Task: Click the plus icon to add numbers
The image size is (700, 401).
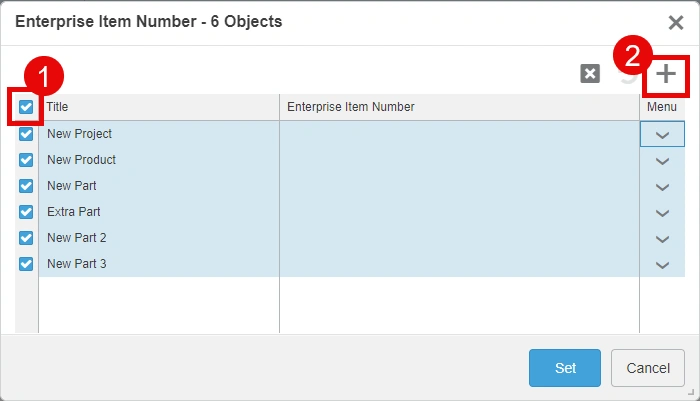Action: click(x=666, y=74)
